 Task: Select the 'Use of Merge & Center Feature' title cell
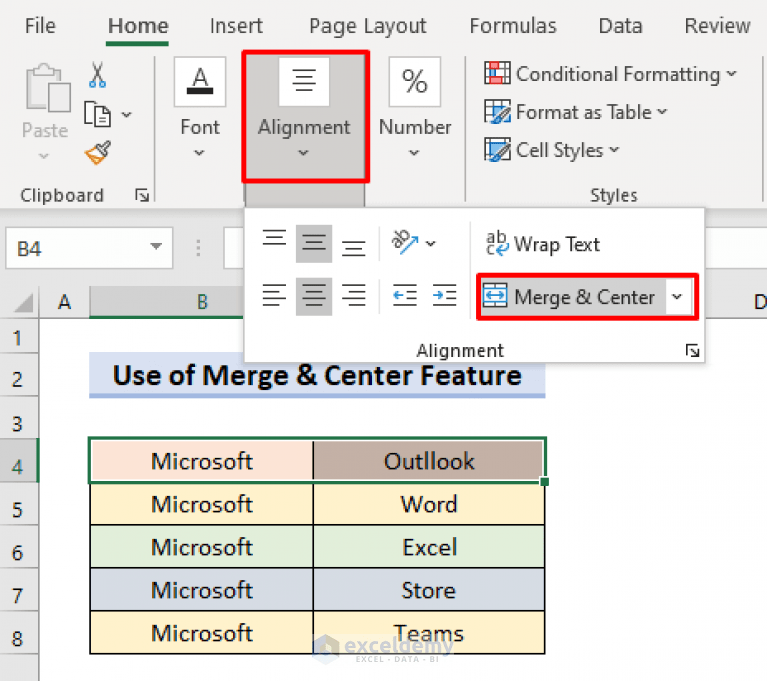click(x=317, y=375)
